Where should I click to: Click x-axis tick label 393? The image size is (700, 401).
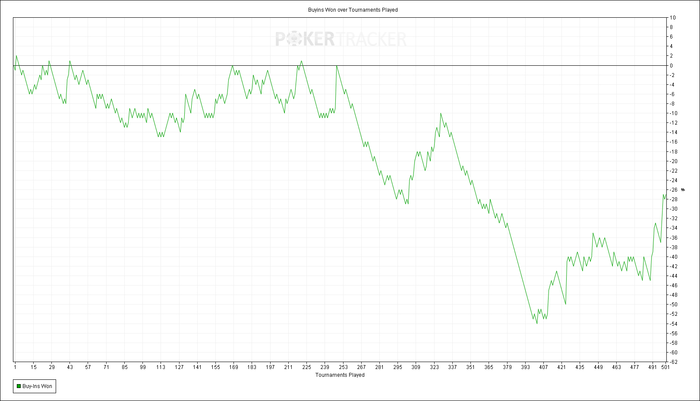point(525,367)
